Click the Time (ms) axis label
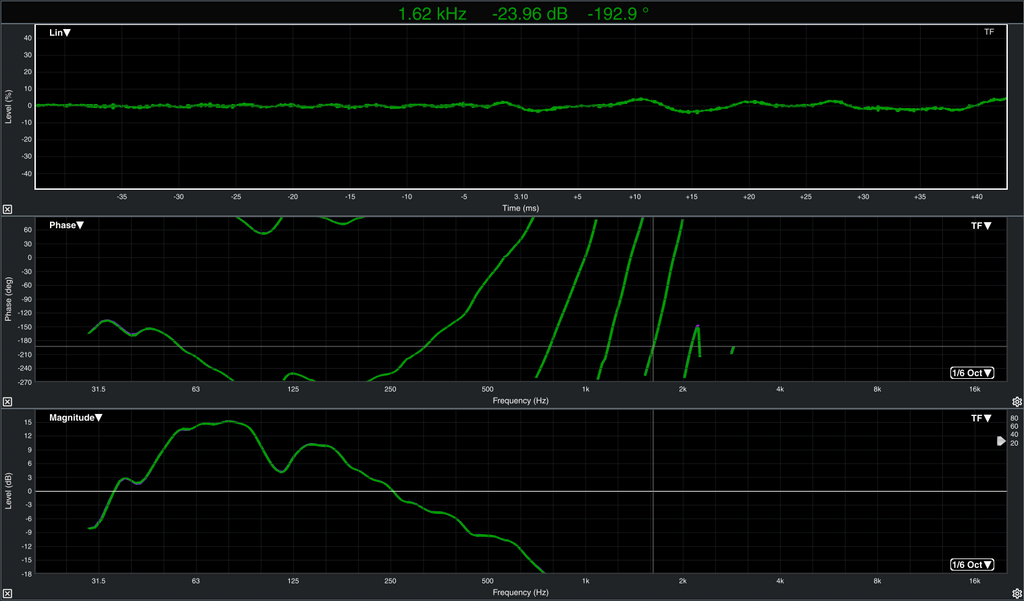The width and height of the screenshot is (1024, 601). tap(520, 208)
